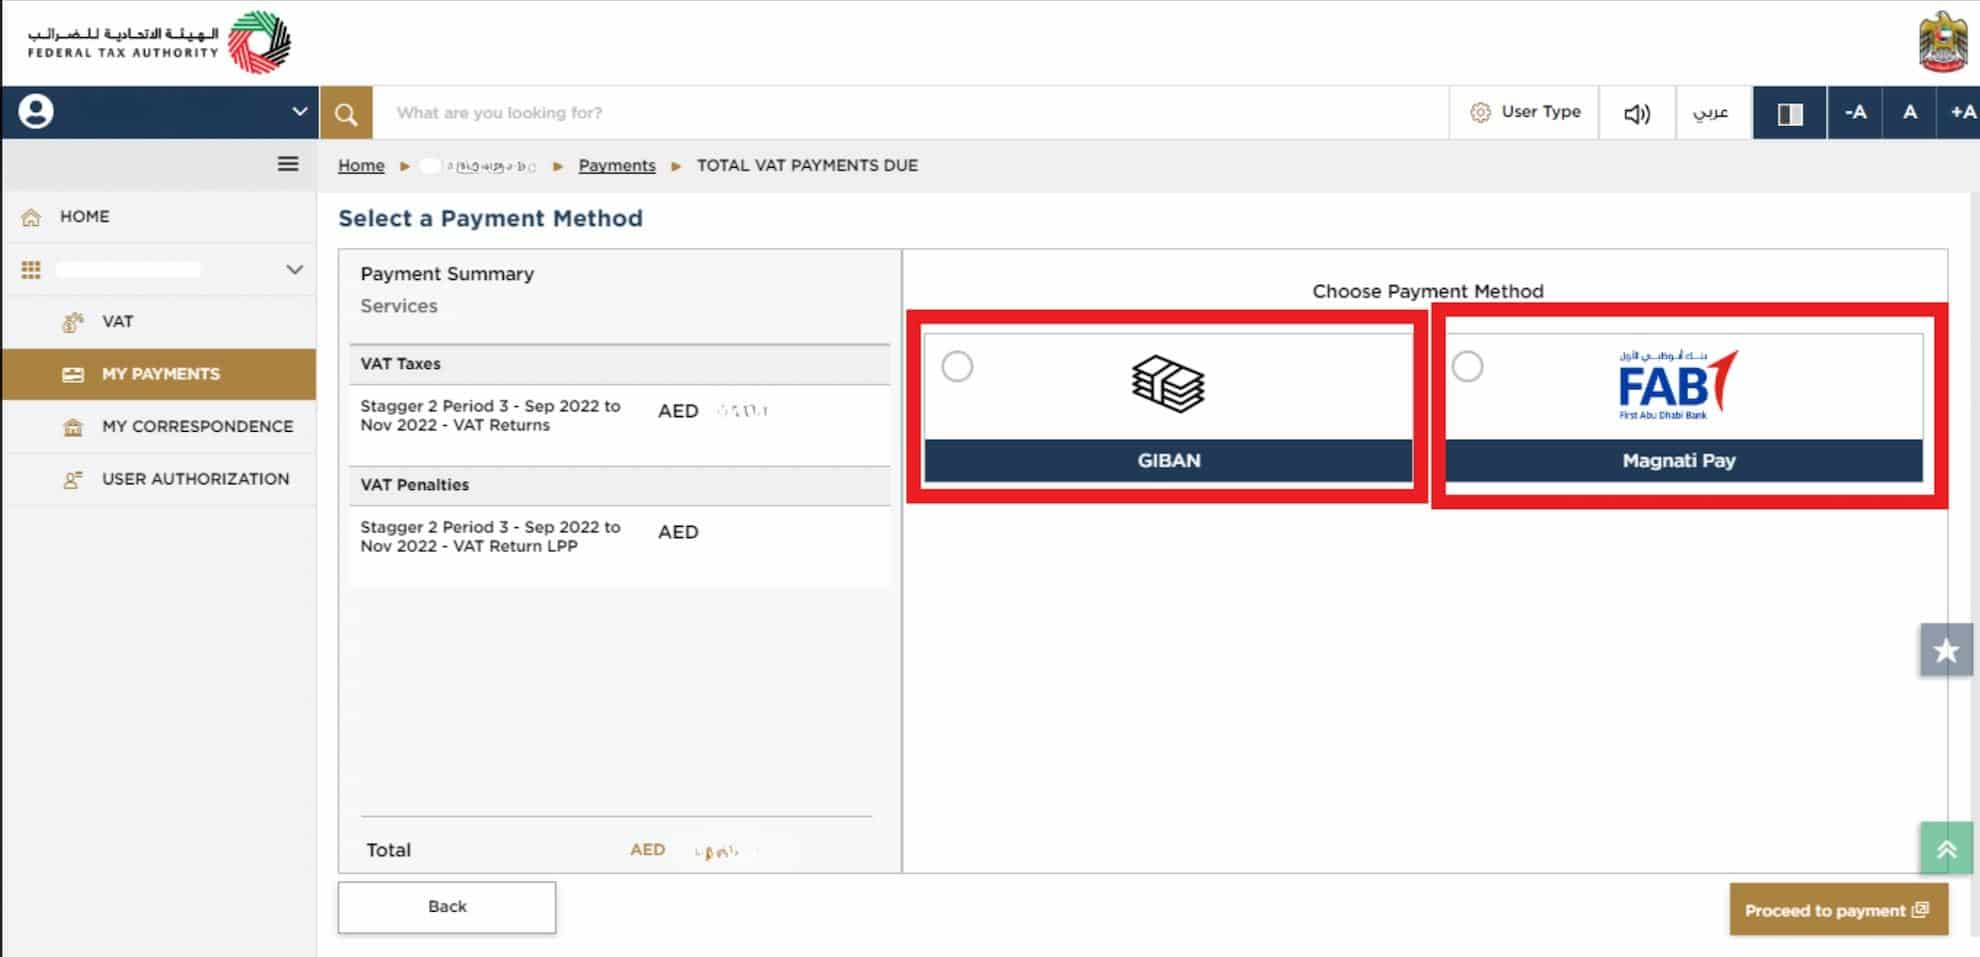Select the Magnati Pay radio button

coord(1467,367)
